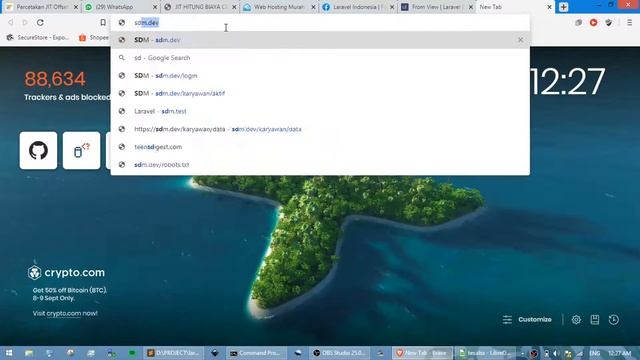Select the sd - Google Search suggestion
The image size is (640, 360).
(320, 58)
